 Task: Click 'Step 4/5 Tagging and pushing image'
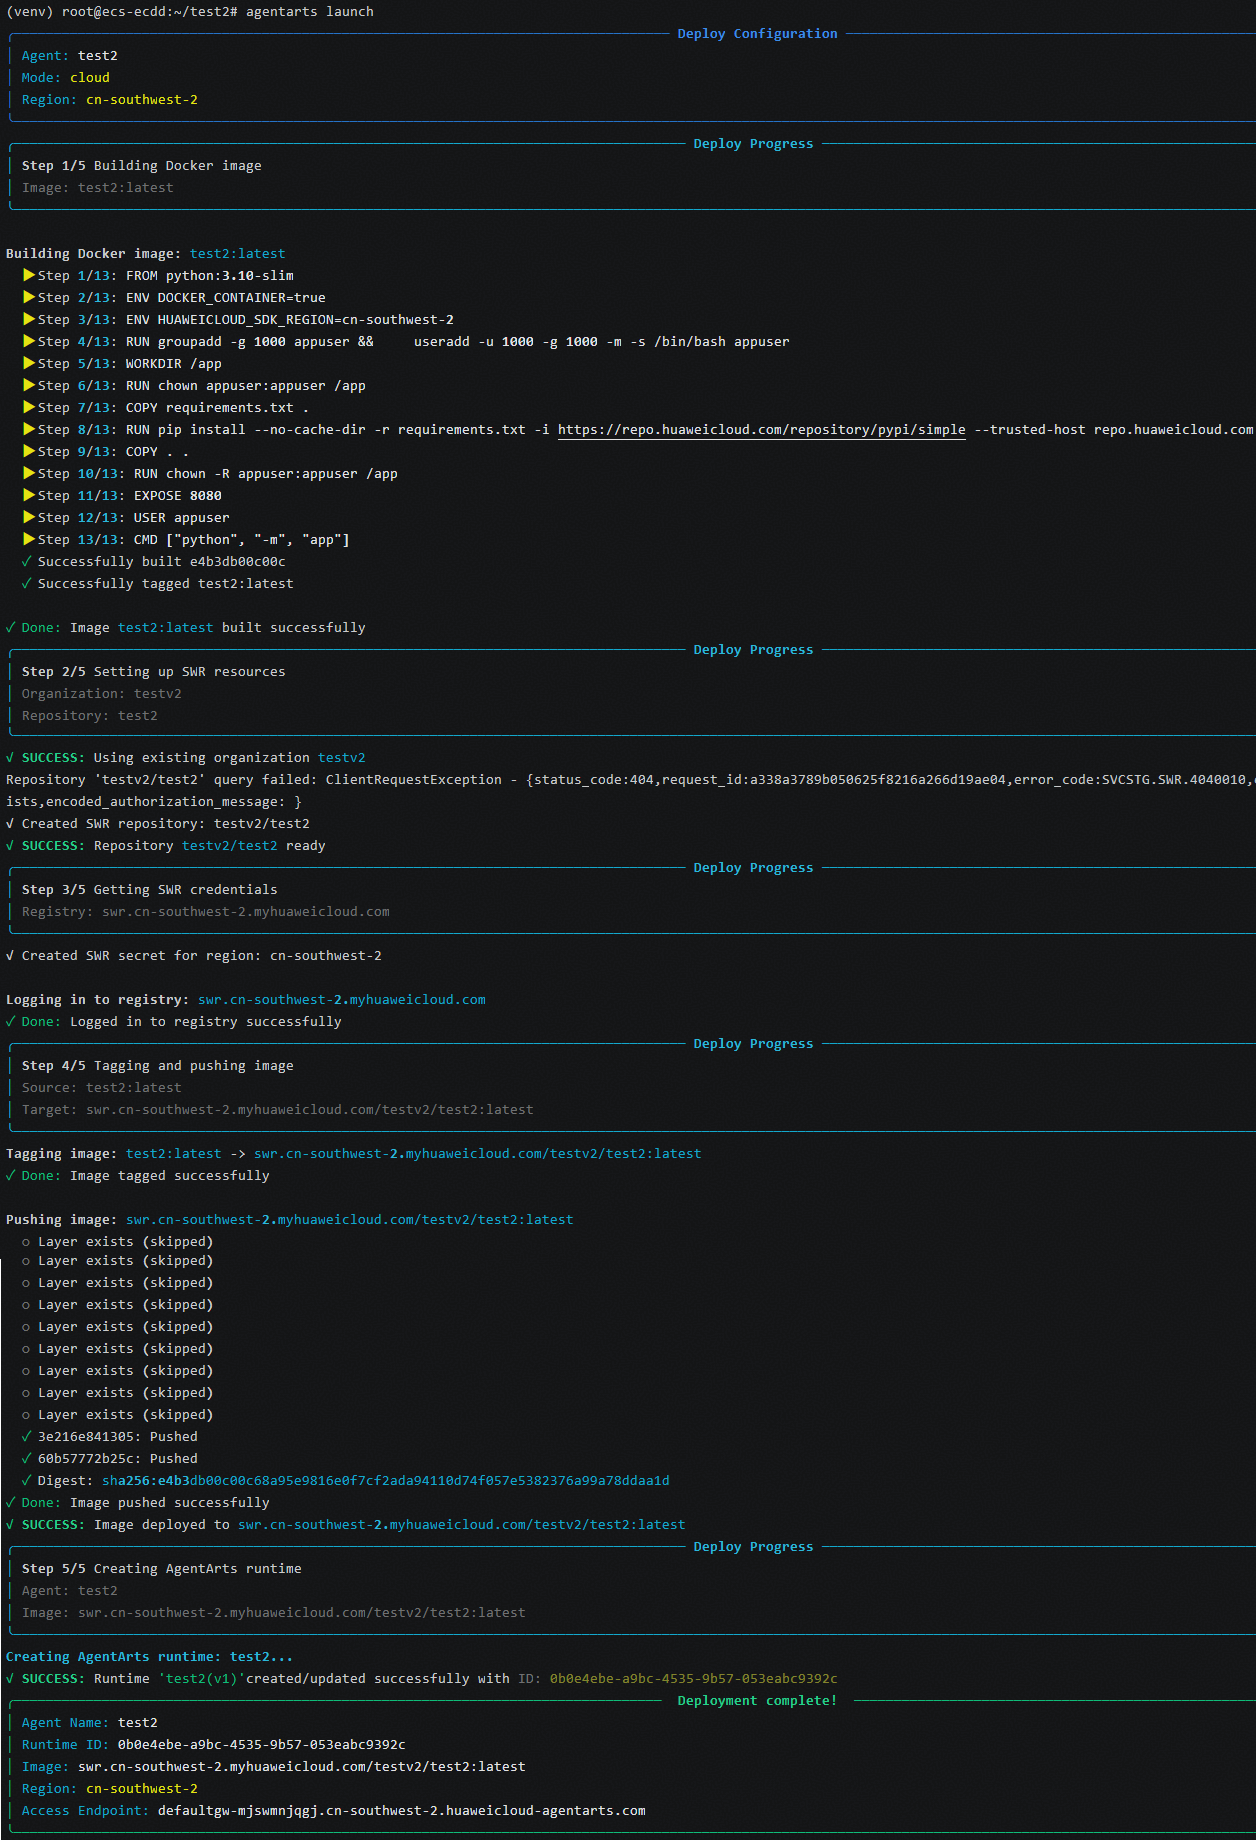click(x=158, y=1066)
